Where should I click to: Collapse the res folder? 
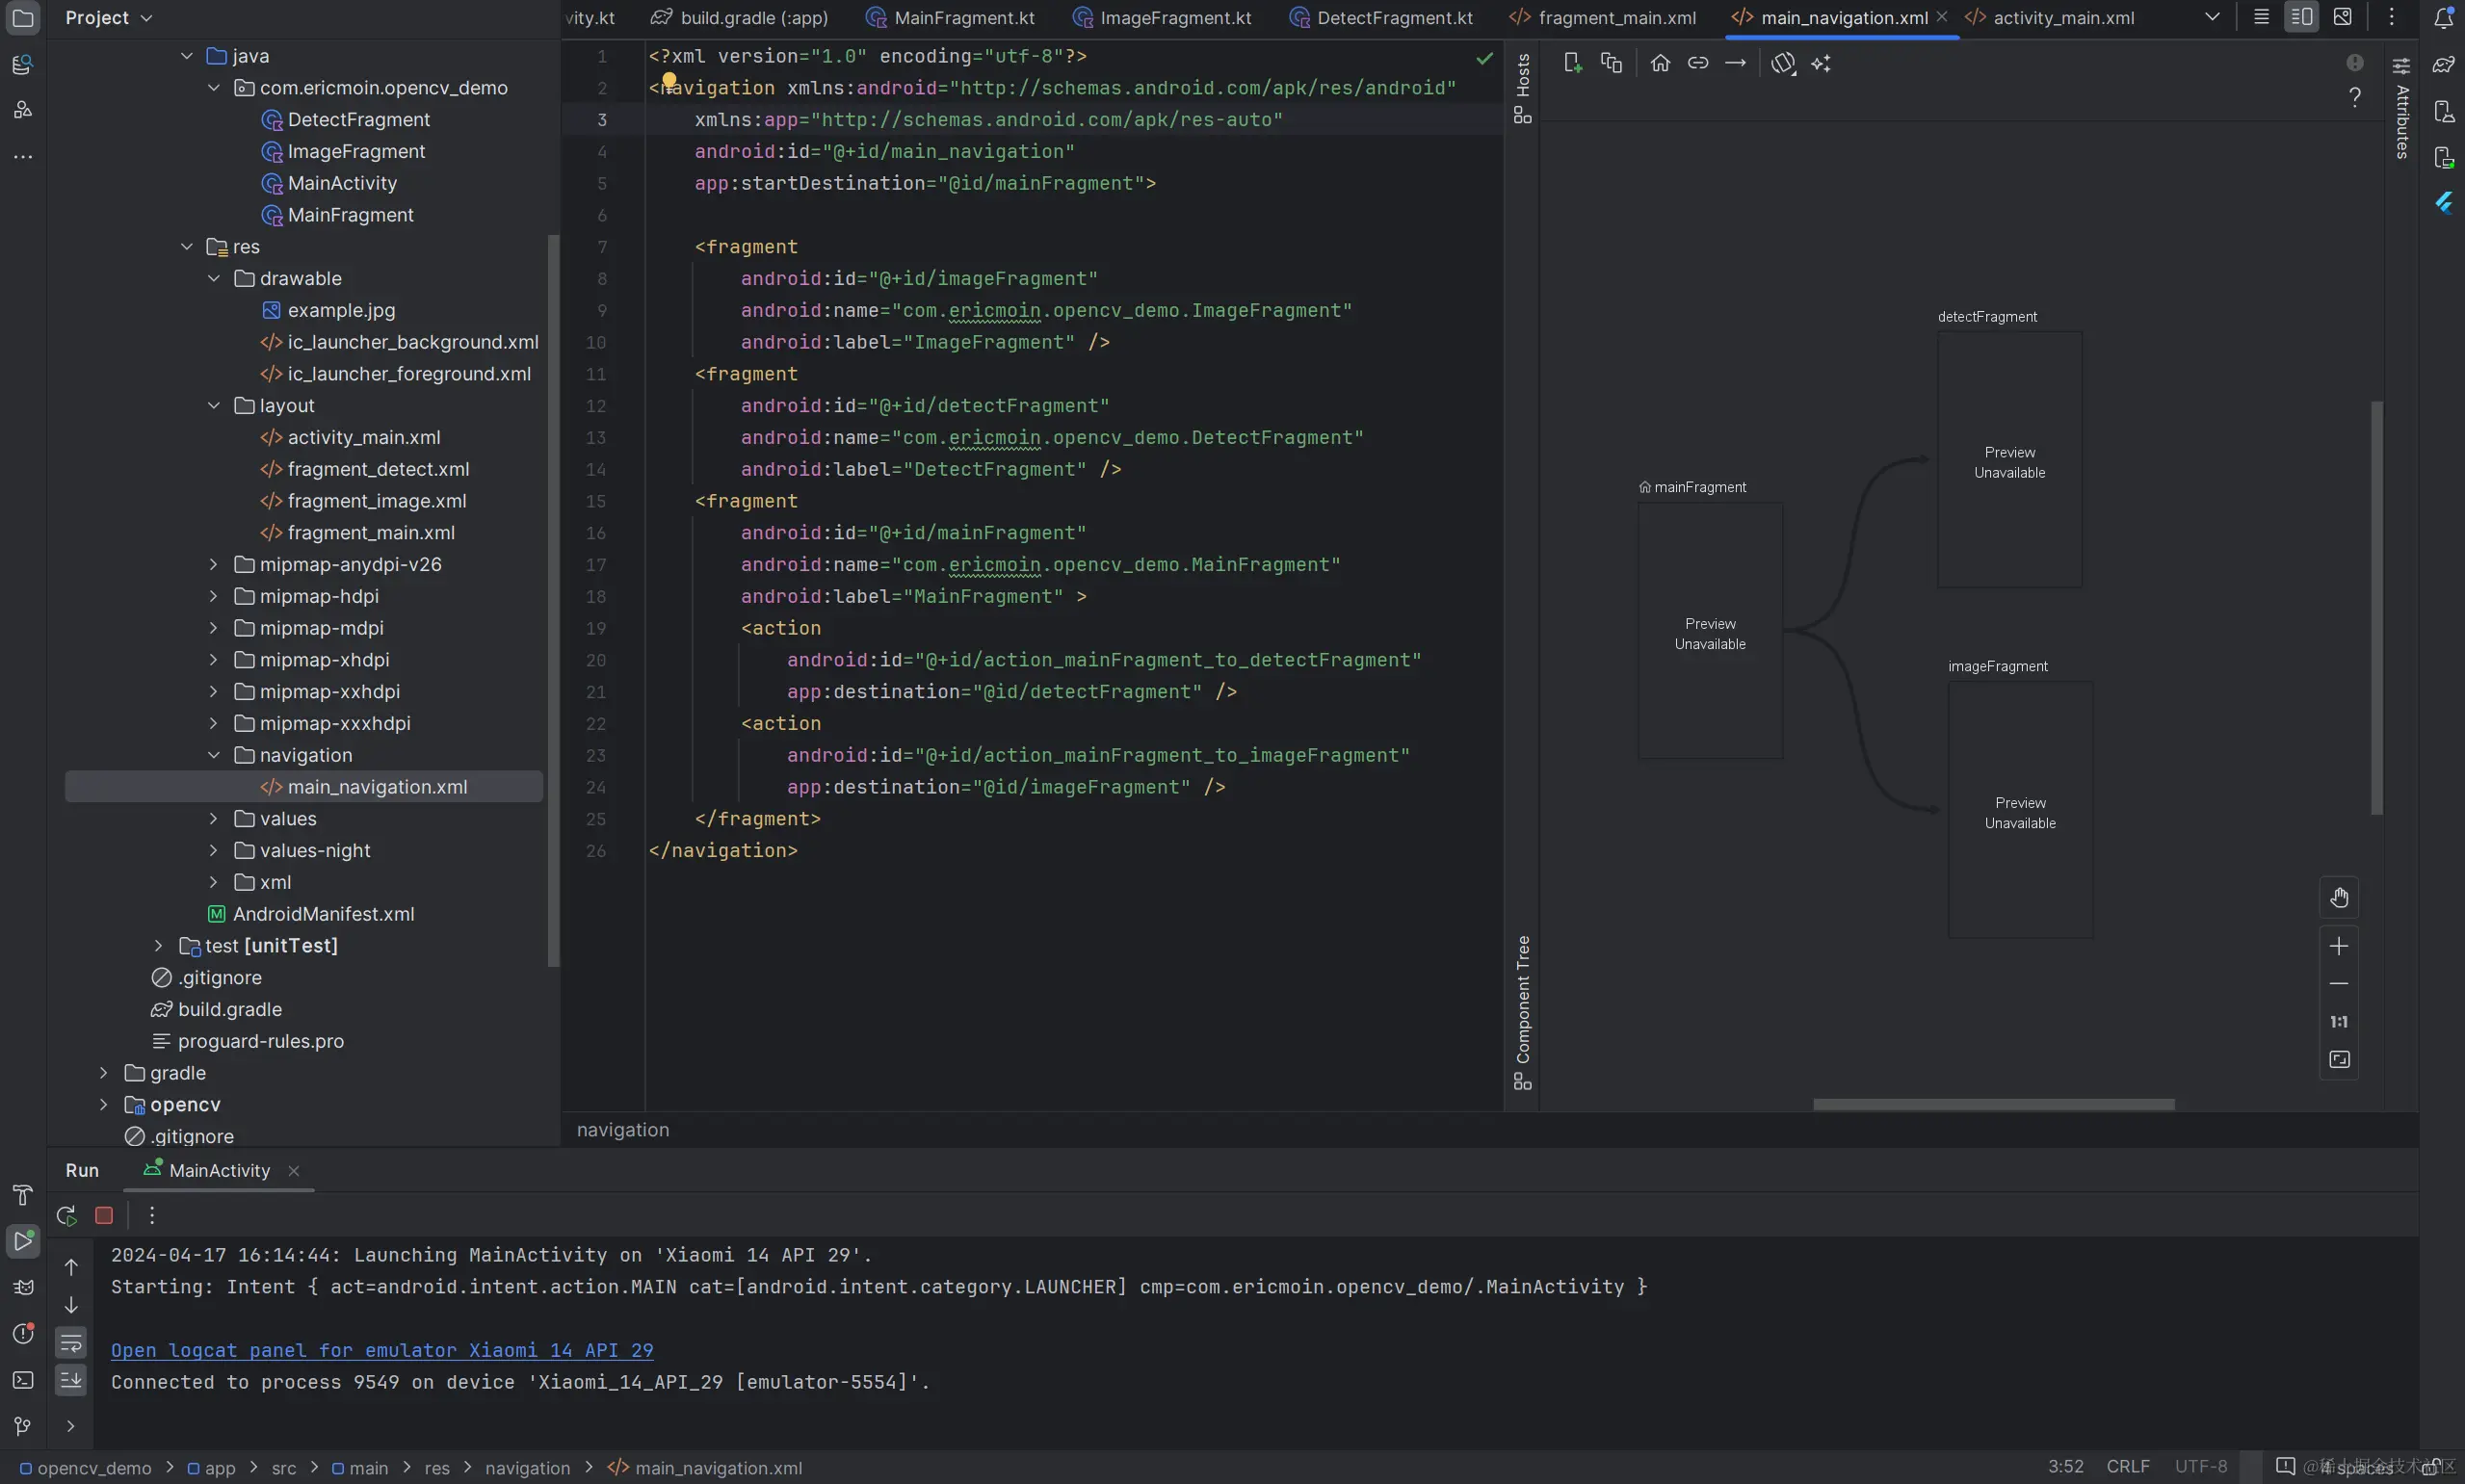point(186,247)
